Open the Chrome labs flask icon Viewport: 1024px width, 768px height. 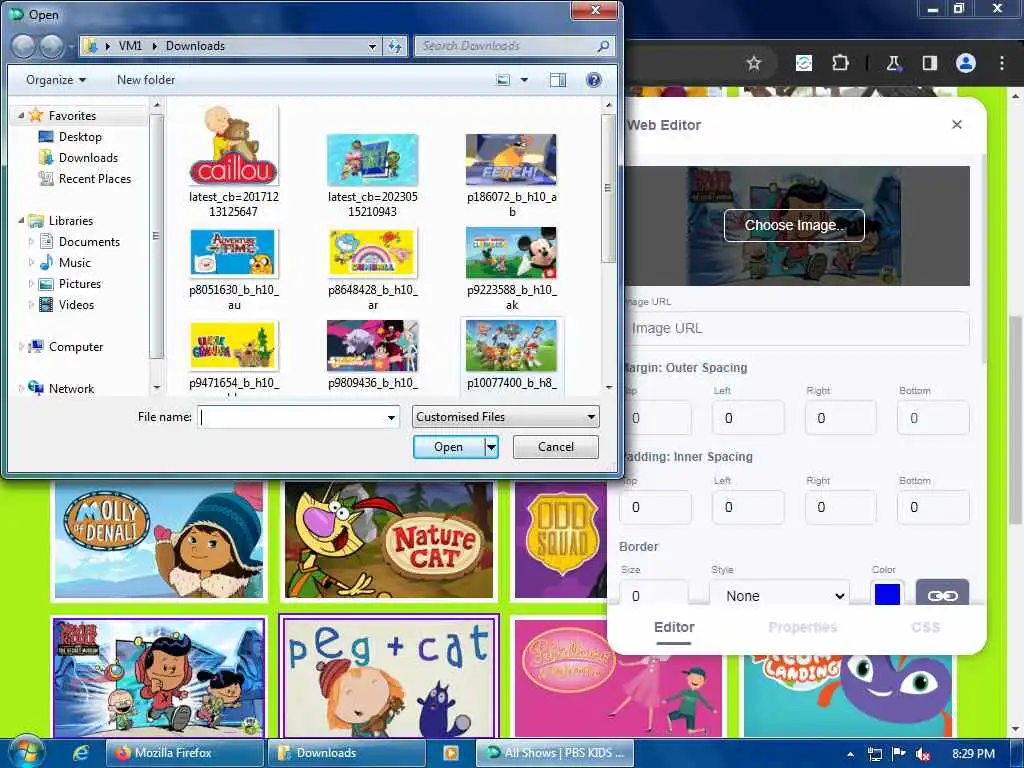[893, 63]
